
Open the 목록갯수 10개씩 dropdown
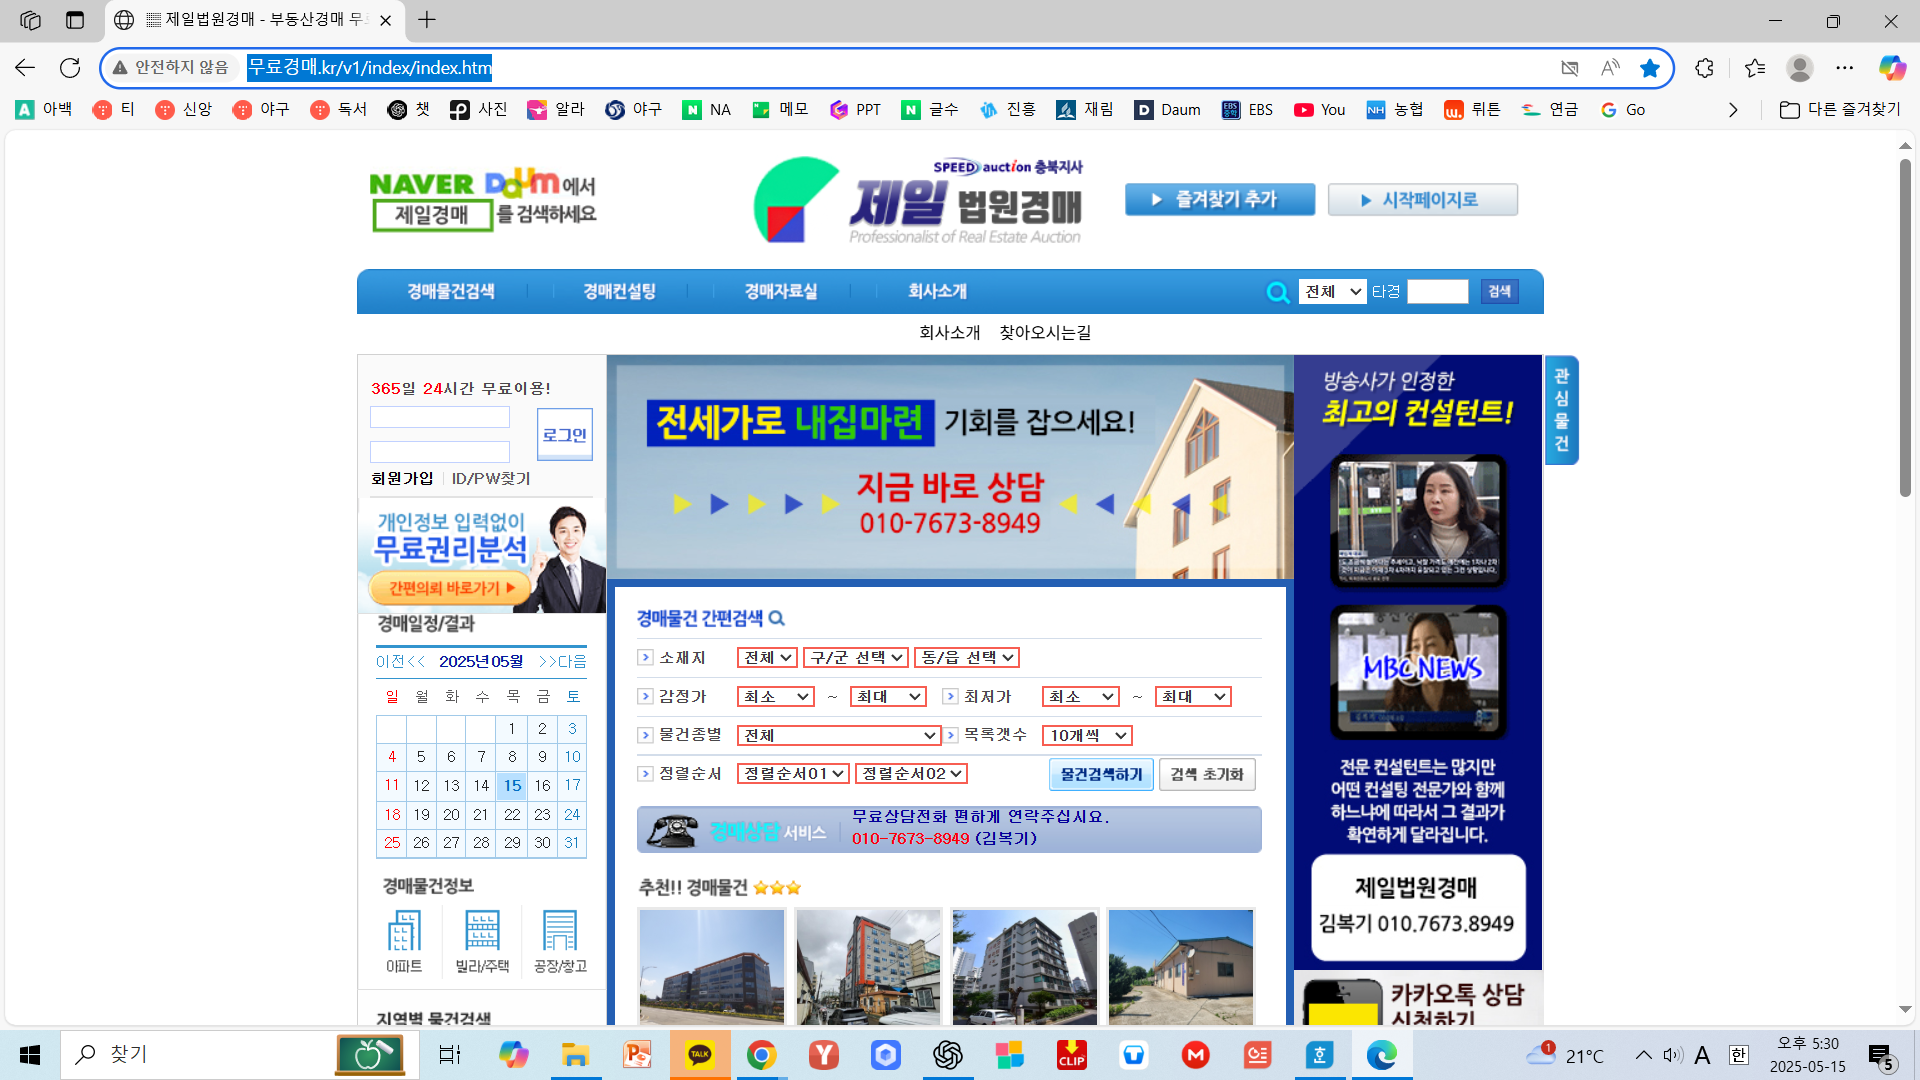pos(1087,735)
